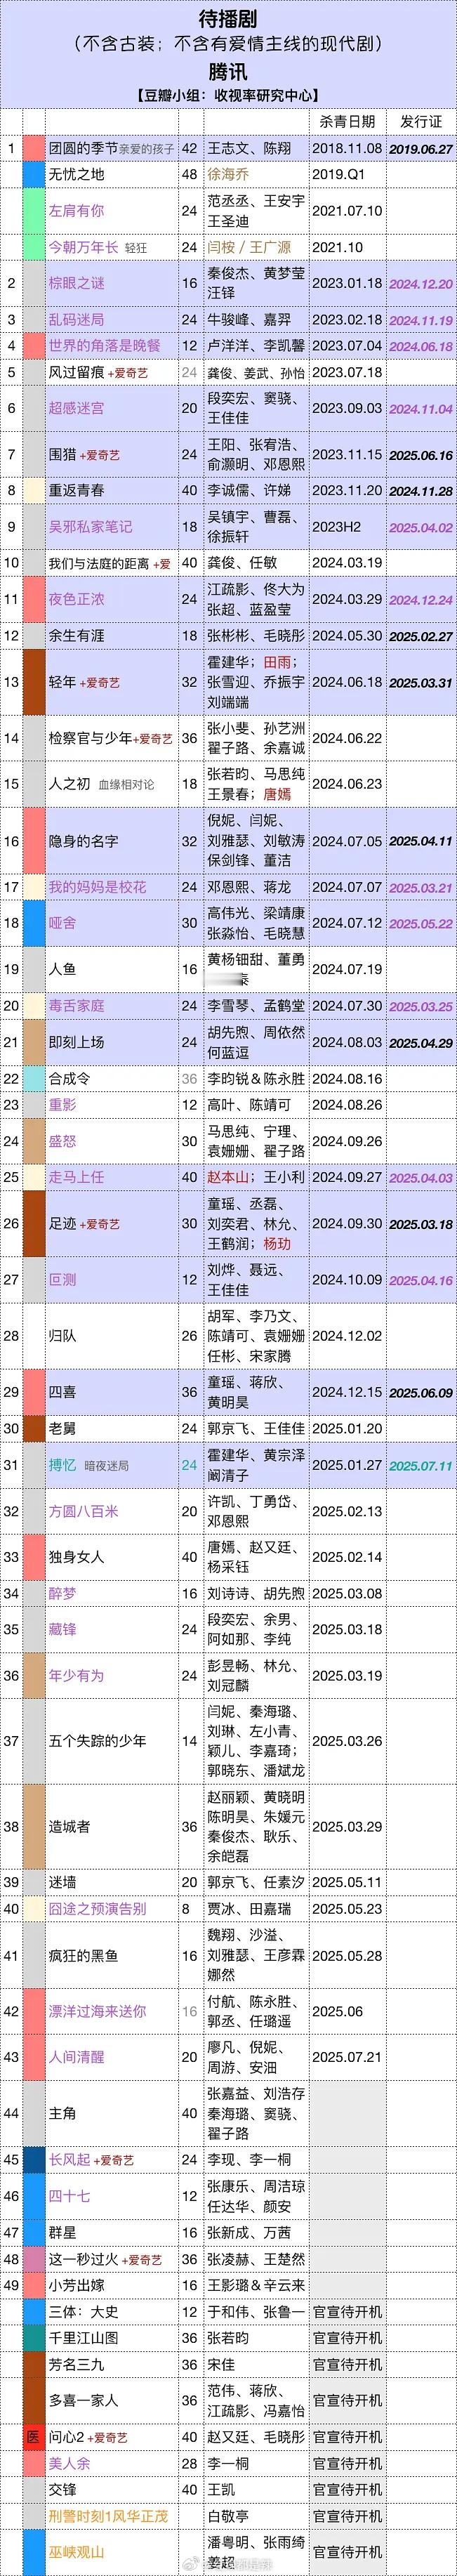Viewport: 457px width, 2576px height.
Task: Click the cast cell 刘诗诗、胡先煦
Action: click(256, 1593)
